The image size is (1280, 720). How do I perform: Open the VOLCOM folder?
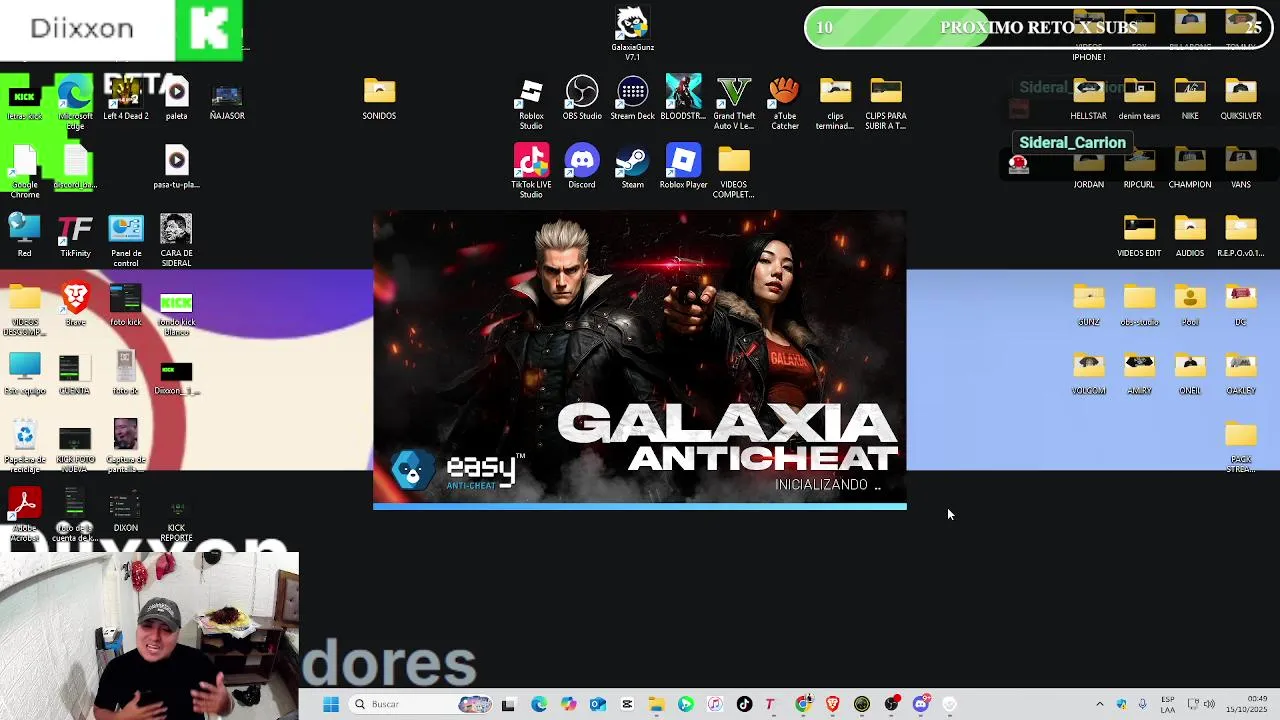[1089, 373]
